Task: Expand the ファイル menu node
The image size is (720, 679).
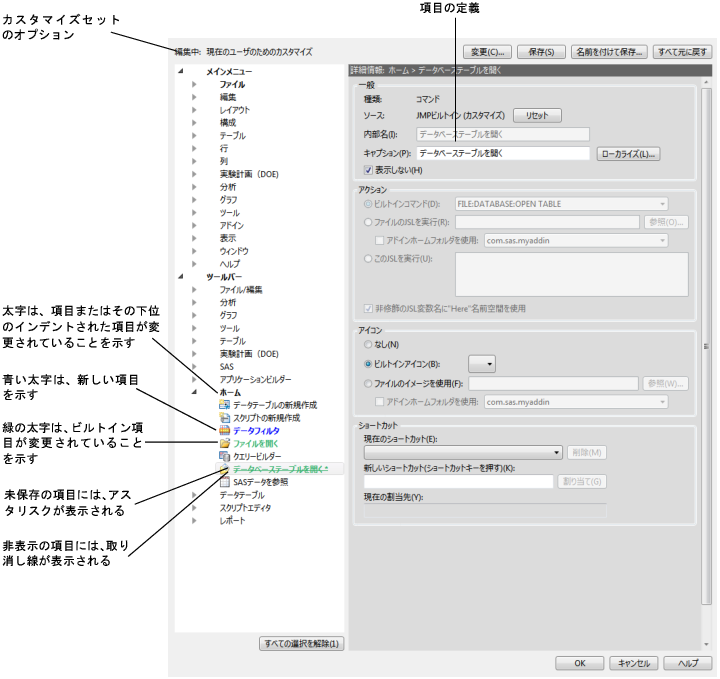Action: pos(194,84)
